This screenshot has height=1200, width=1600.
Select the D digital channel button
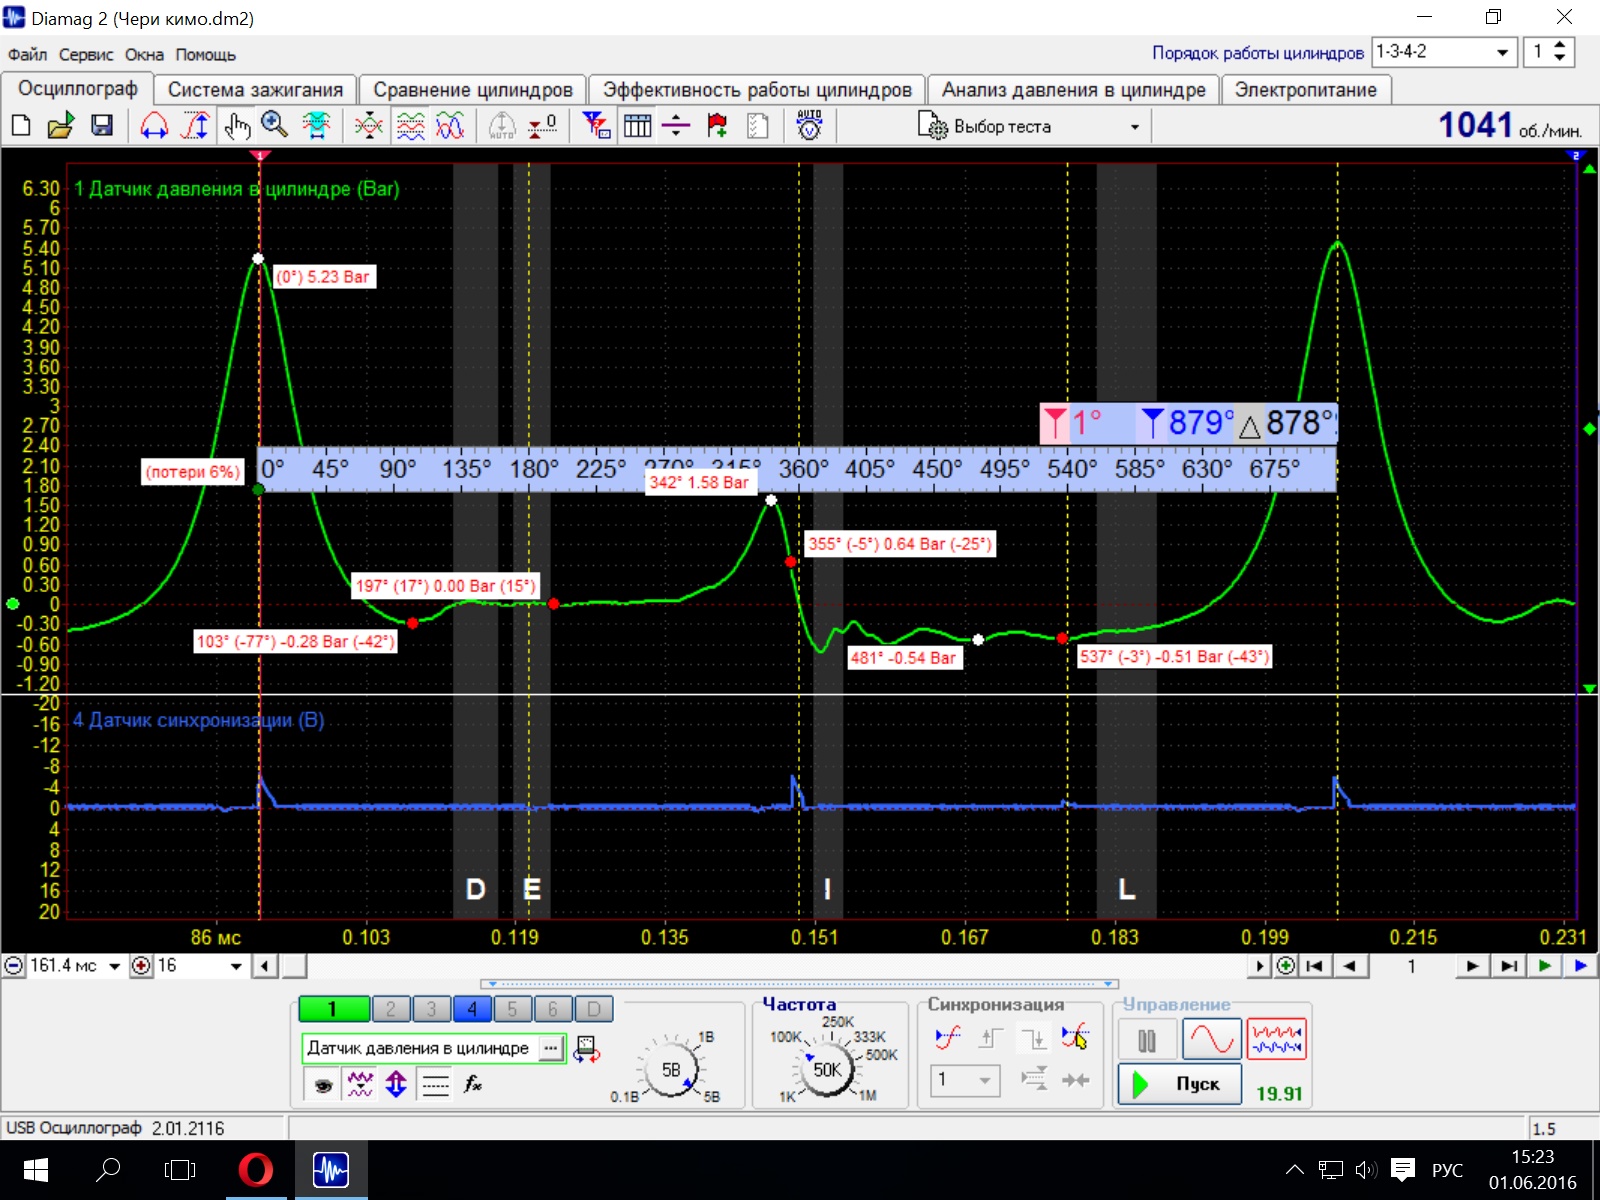593,1009
